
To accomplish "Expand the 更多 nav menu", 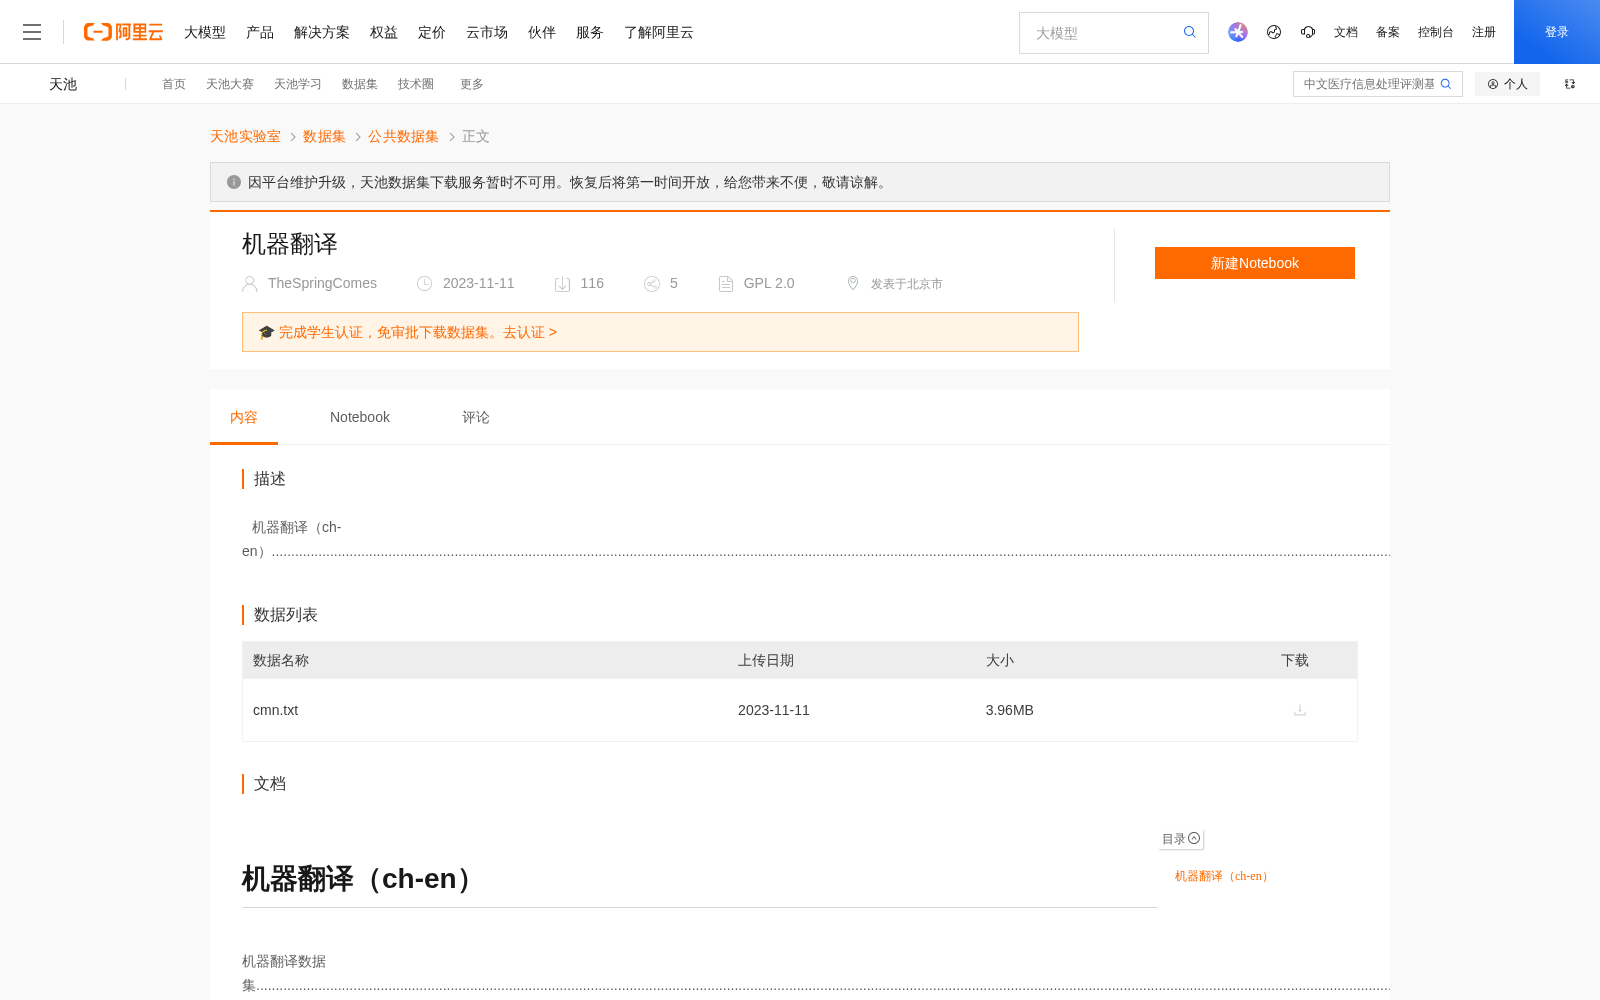I will (x=472, y=84).
